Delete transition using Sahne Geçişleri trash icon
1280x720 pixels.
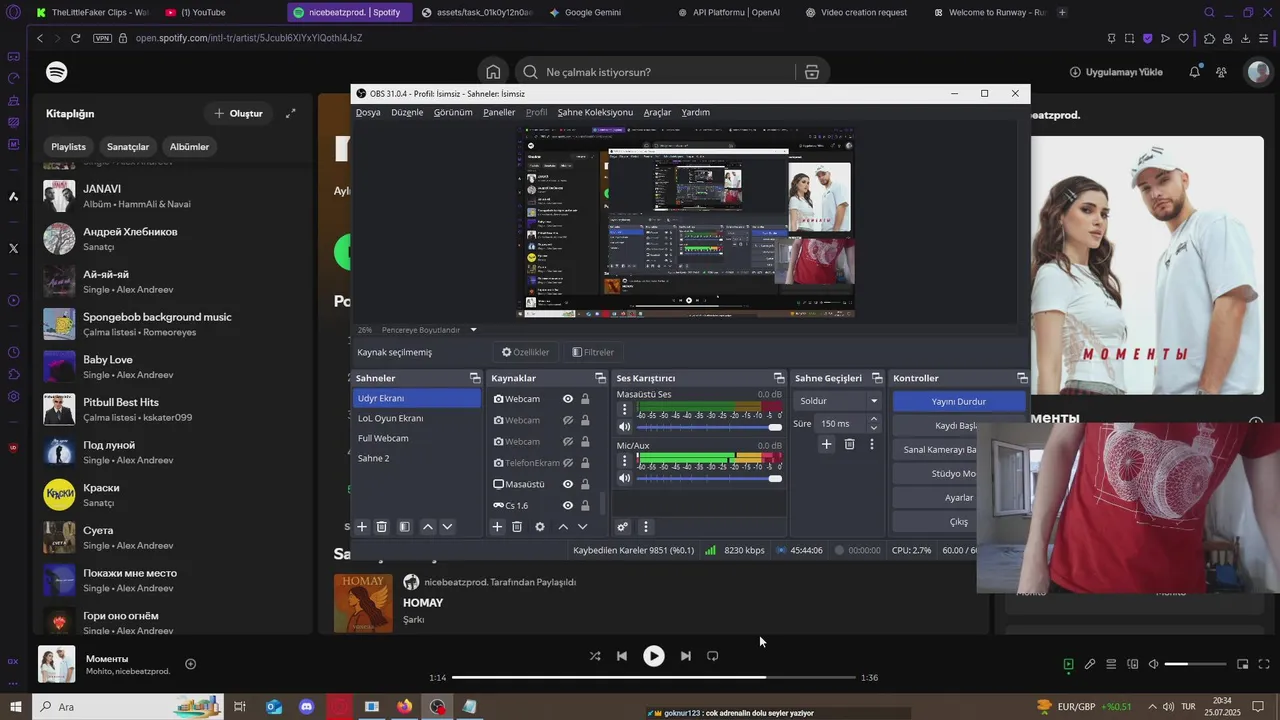(849, 444)
